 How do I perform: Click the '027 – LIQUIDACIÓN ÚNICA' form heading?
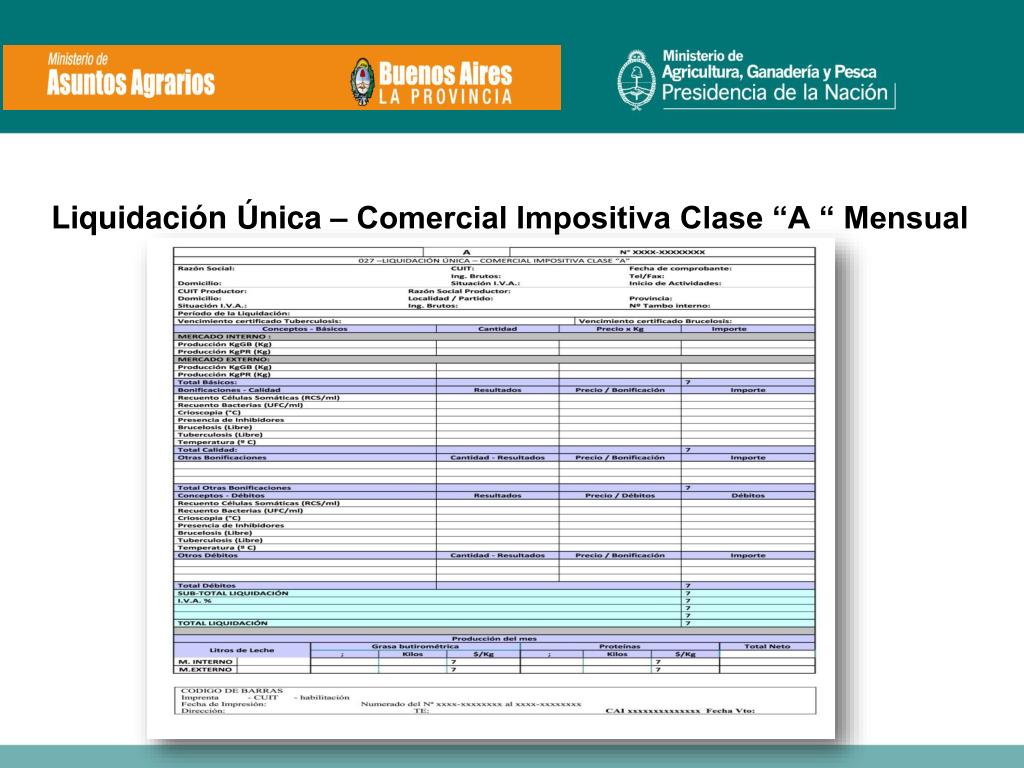click(494, 261)
